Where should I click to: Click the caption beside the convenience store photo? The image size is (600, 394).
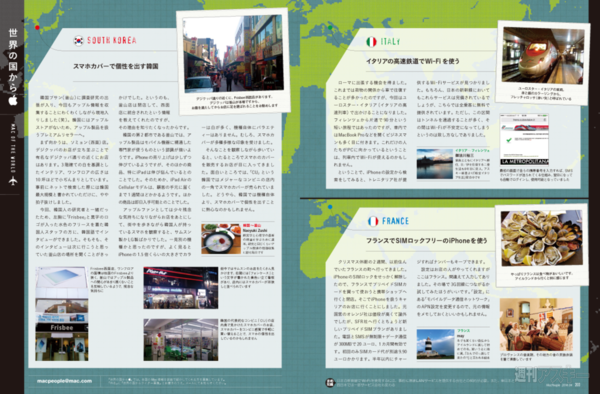point(247,329)
